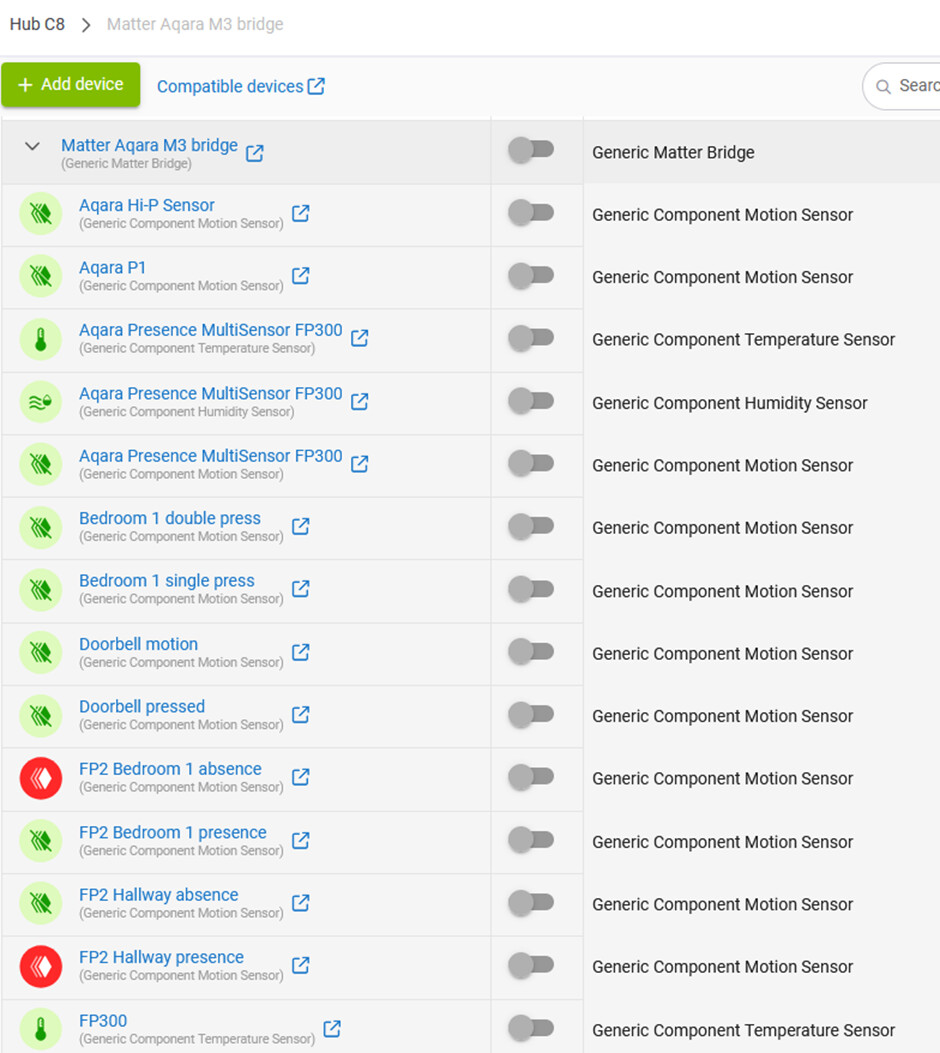The image size is (940, 1053).
Task: Open the FP300 device name link
Action: tap(103, 1021)
